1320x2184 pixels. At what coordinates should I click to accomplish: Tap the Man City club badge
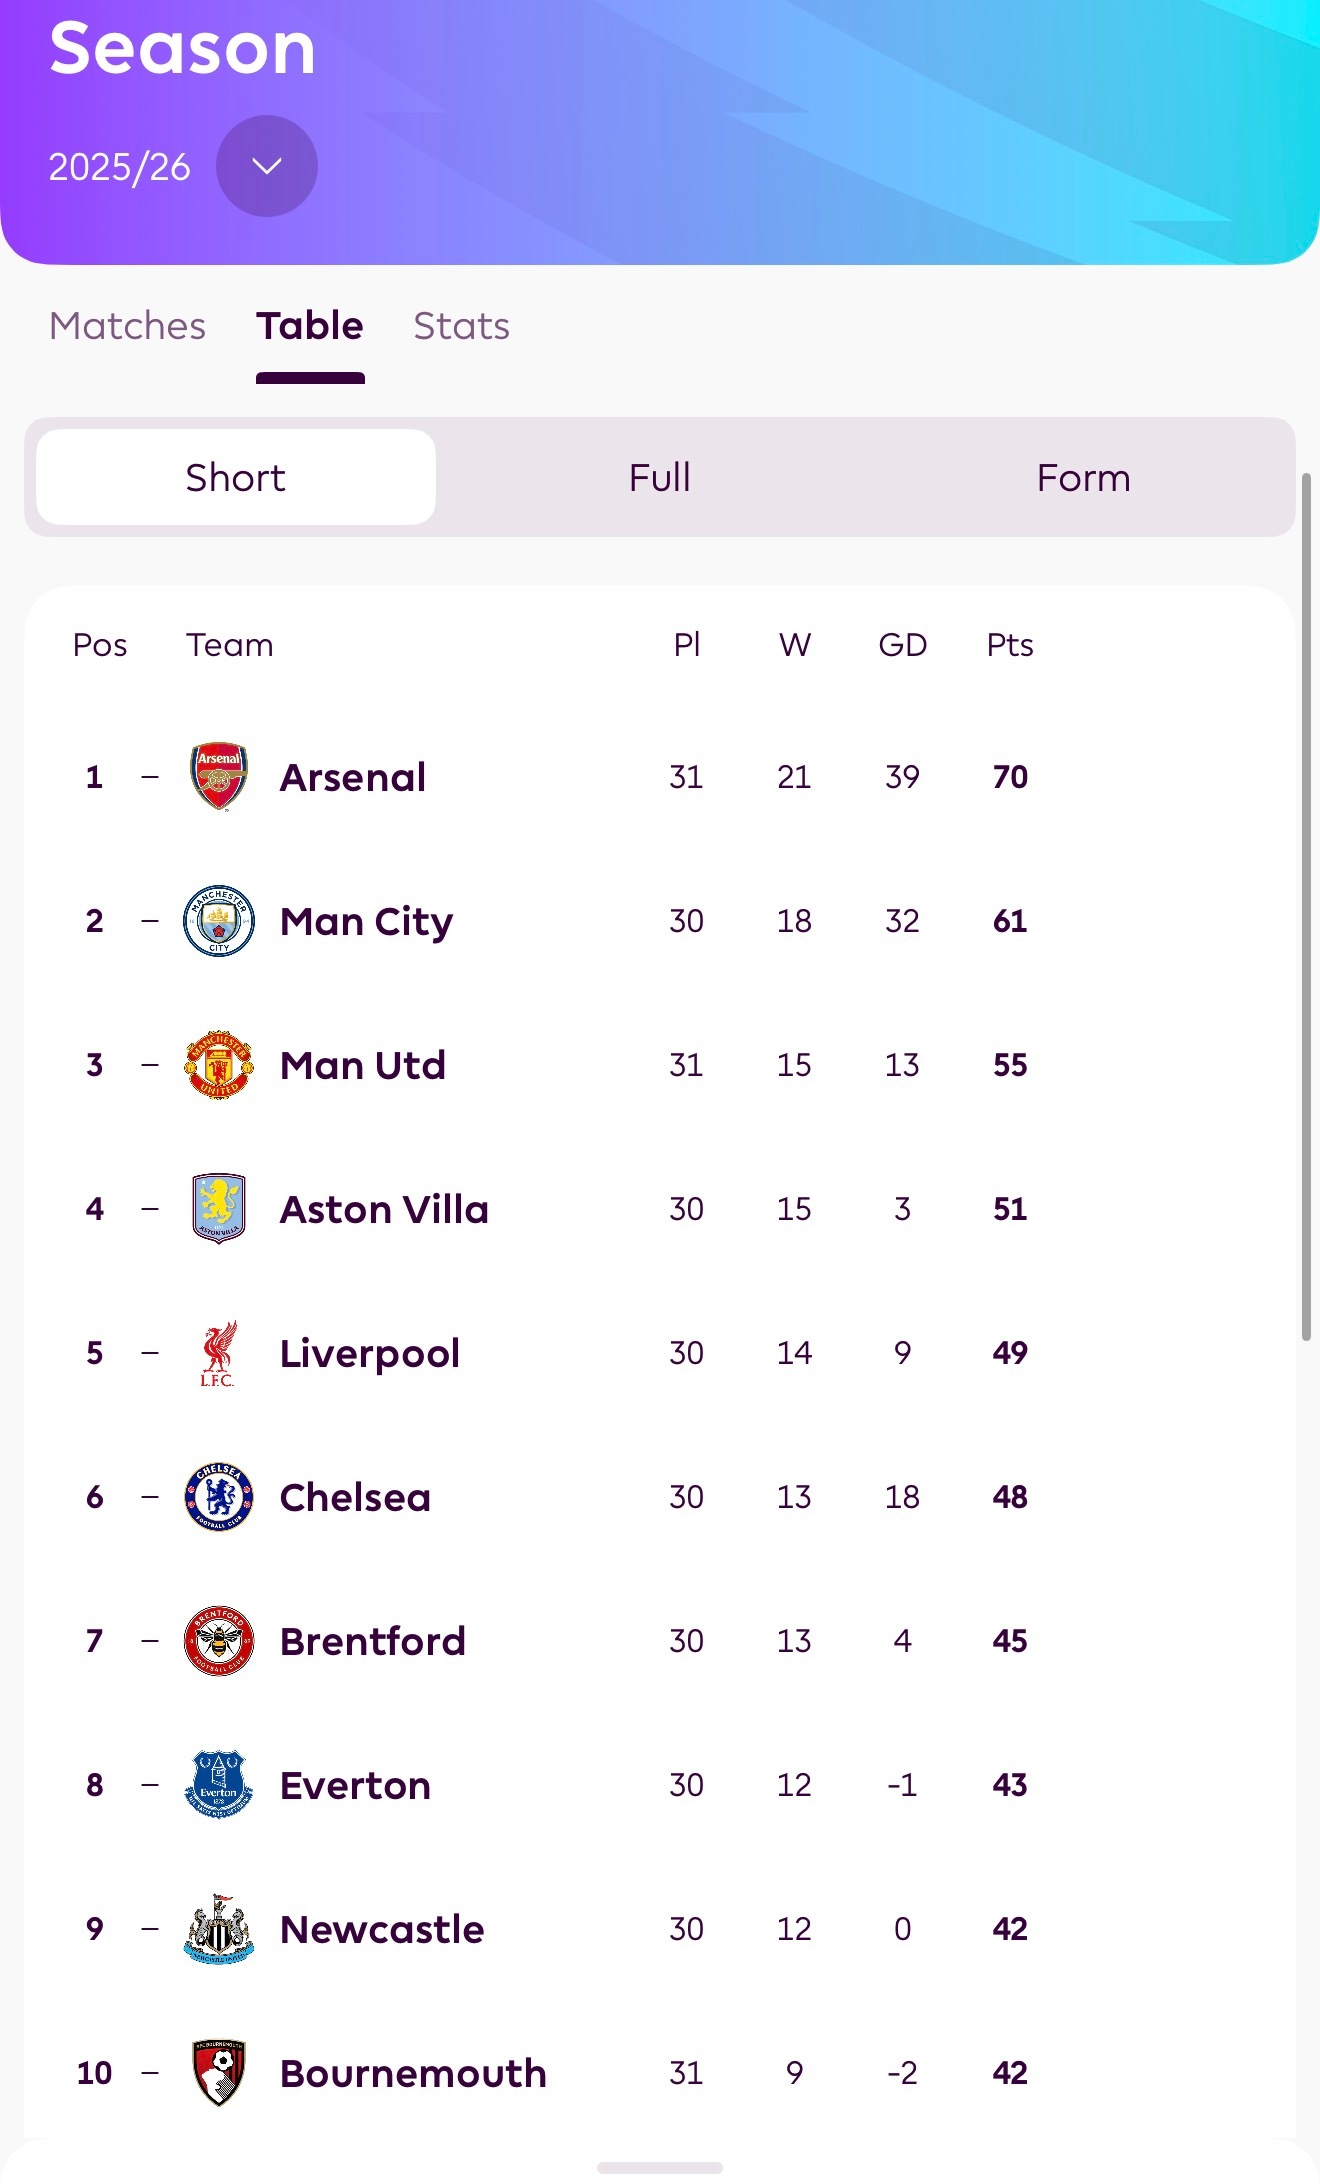219,920
